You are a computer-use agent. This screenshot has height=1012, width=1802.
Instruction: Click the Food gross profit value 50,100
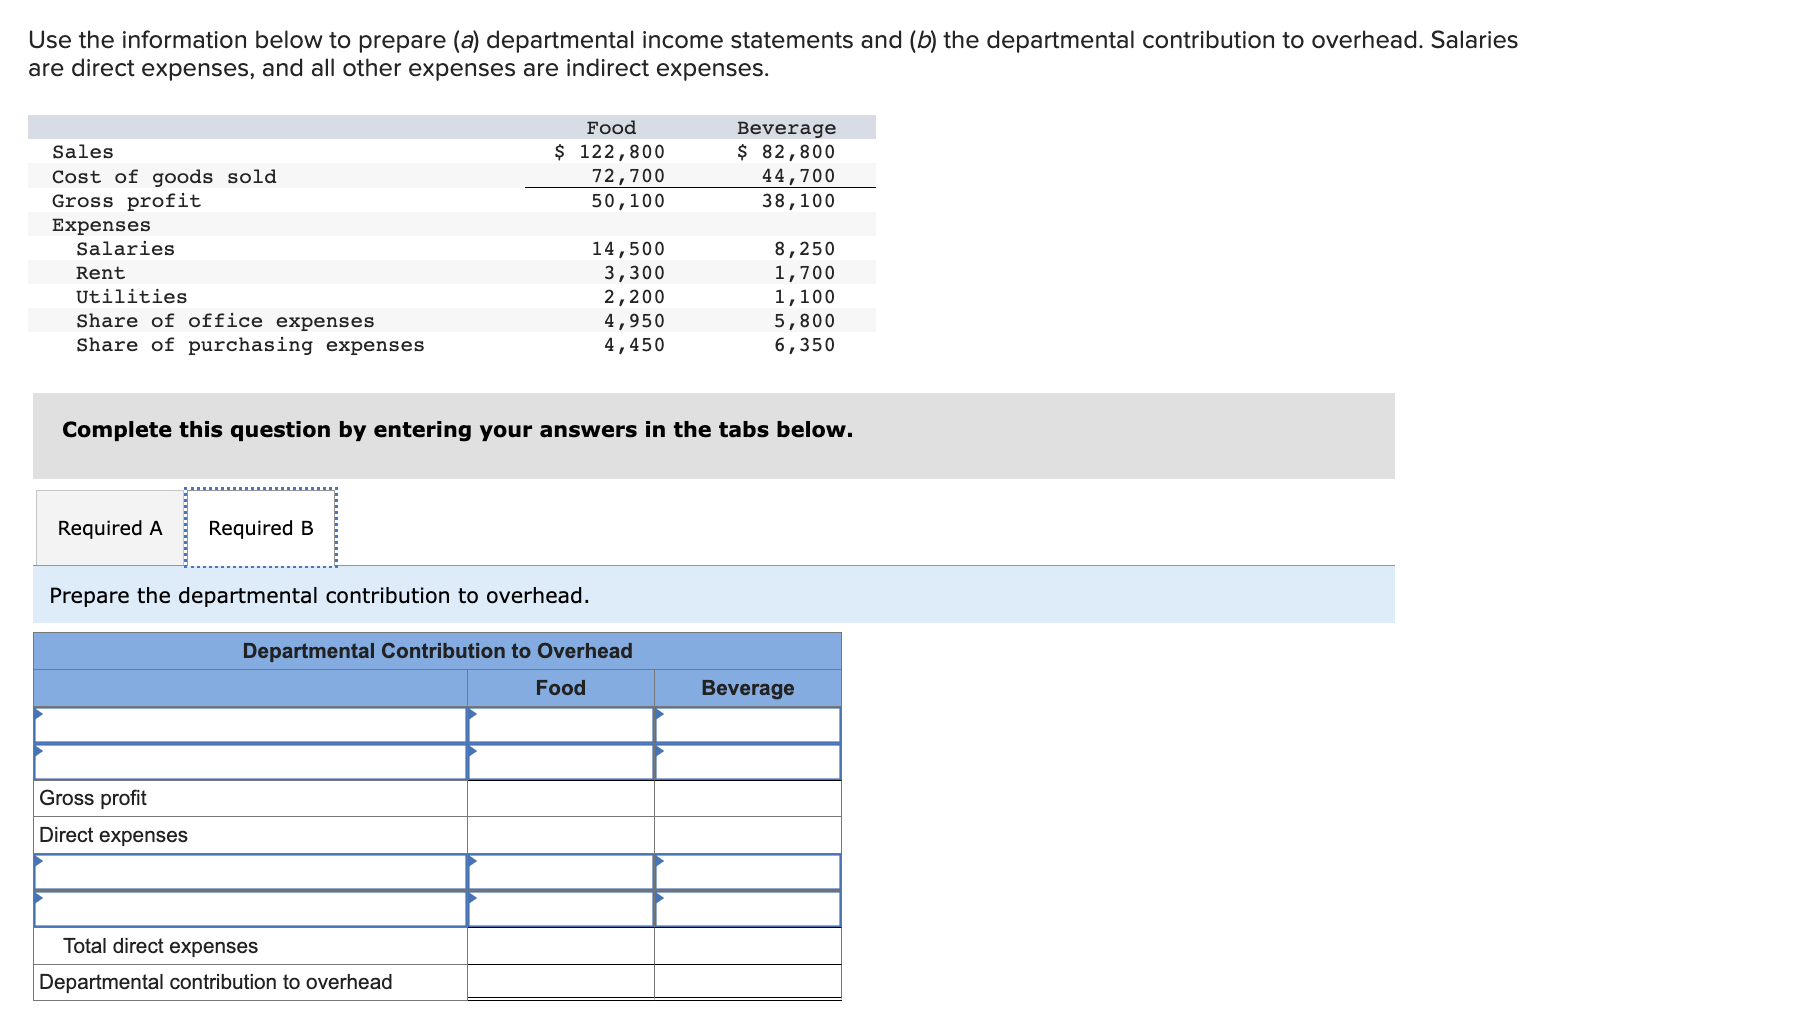tap(628, 201)
